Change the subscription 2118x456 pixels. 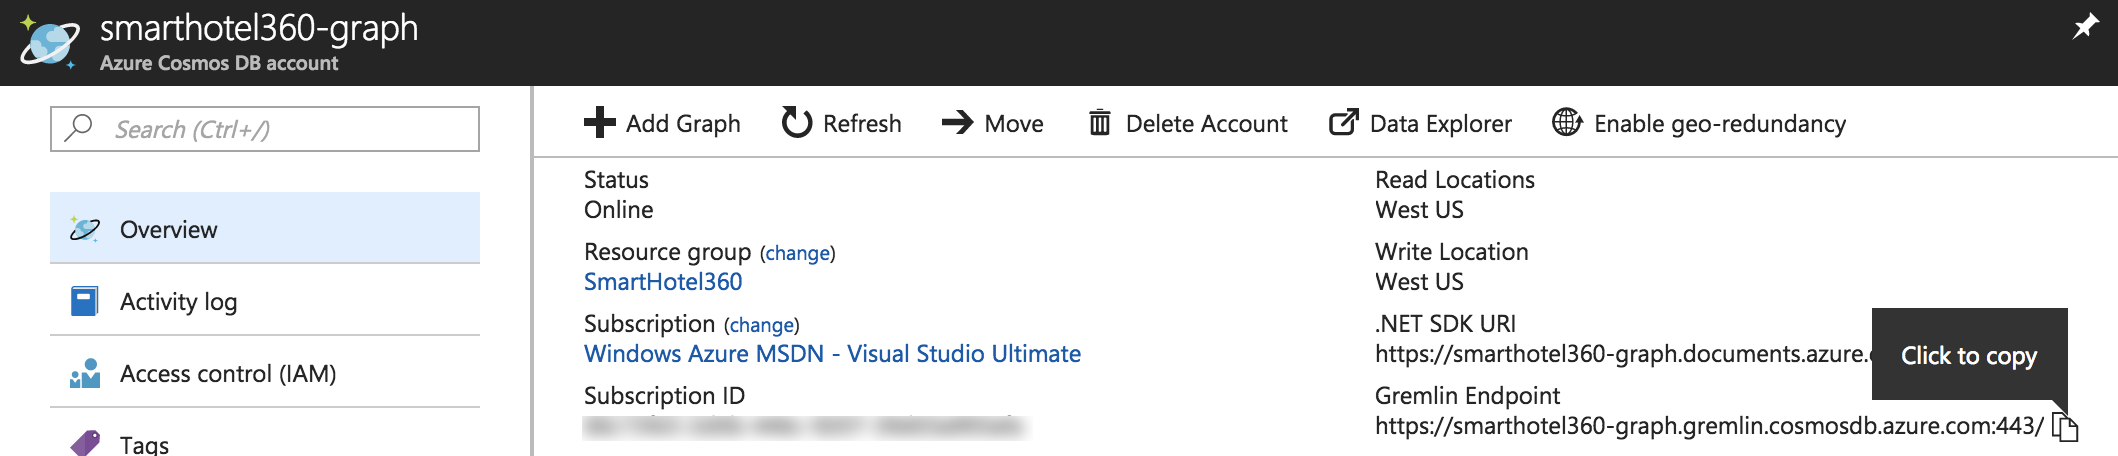point(761,325)
